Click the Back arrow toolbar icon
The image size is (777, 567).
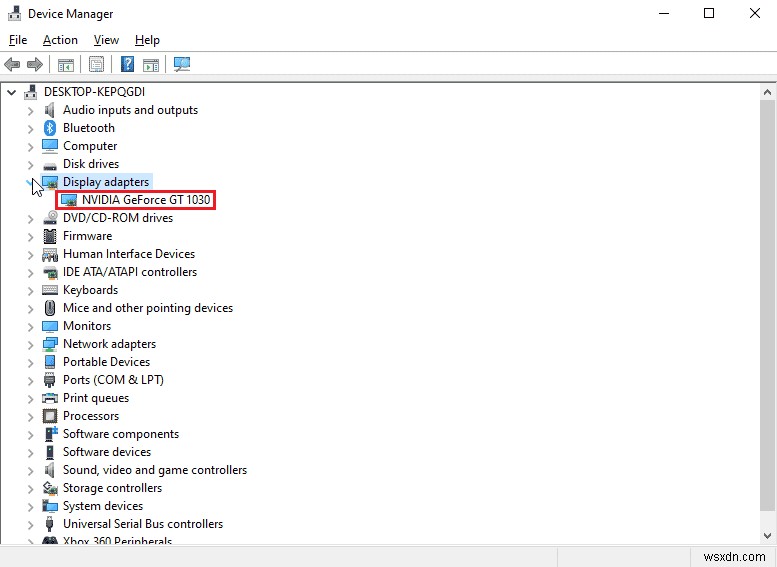12,64
